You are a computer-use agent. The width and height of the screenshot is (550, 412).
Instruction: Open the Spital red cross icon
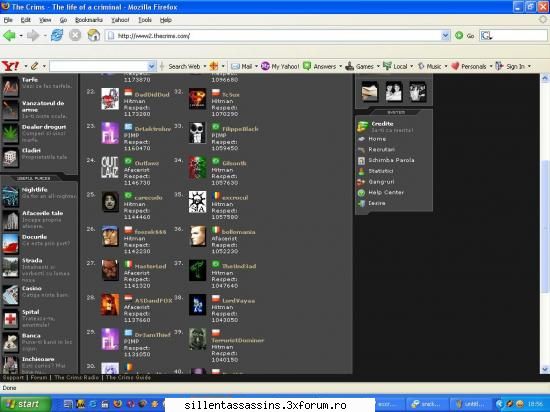point(10,319)
